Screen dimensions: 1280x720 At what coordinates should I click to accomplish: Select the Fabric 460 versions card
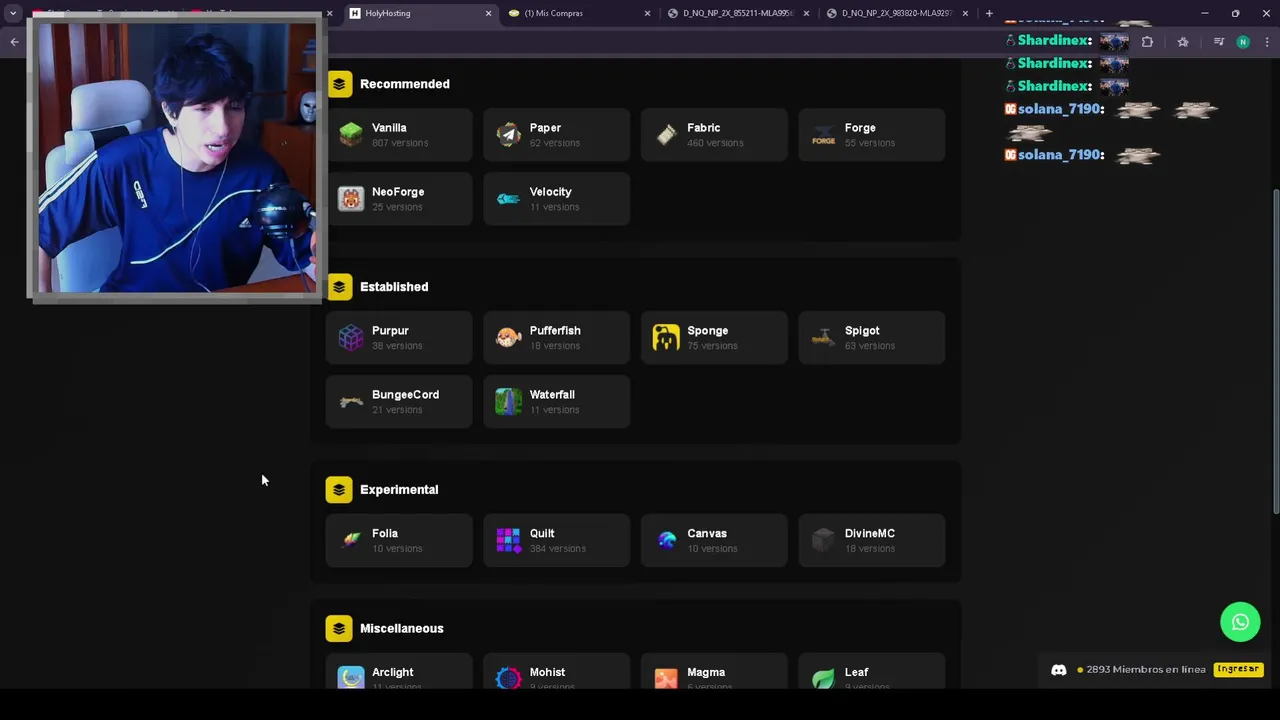(x=714, y=135)
